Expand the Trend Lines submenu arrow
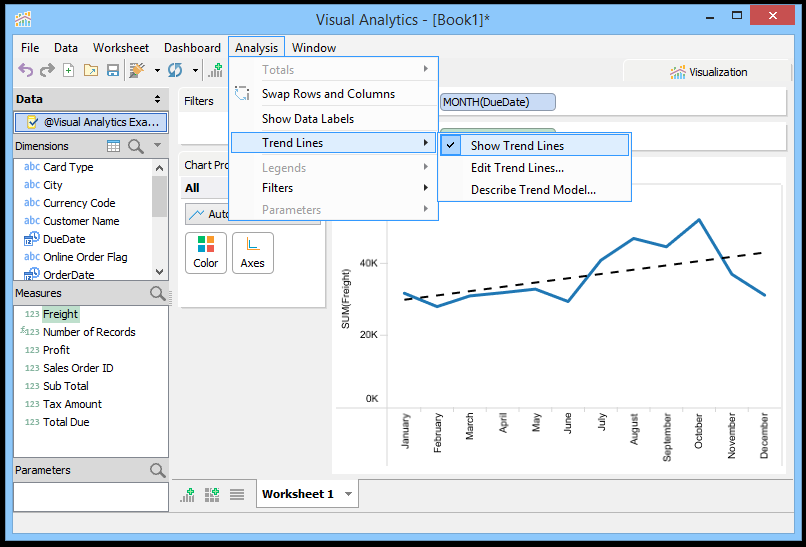 point(426,142)
